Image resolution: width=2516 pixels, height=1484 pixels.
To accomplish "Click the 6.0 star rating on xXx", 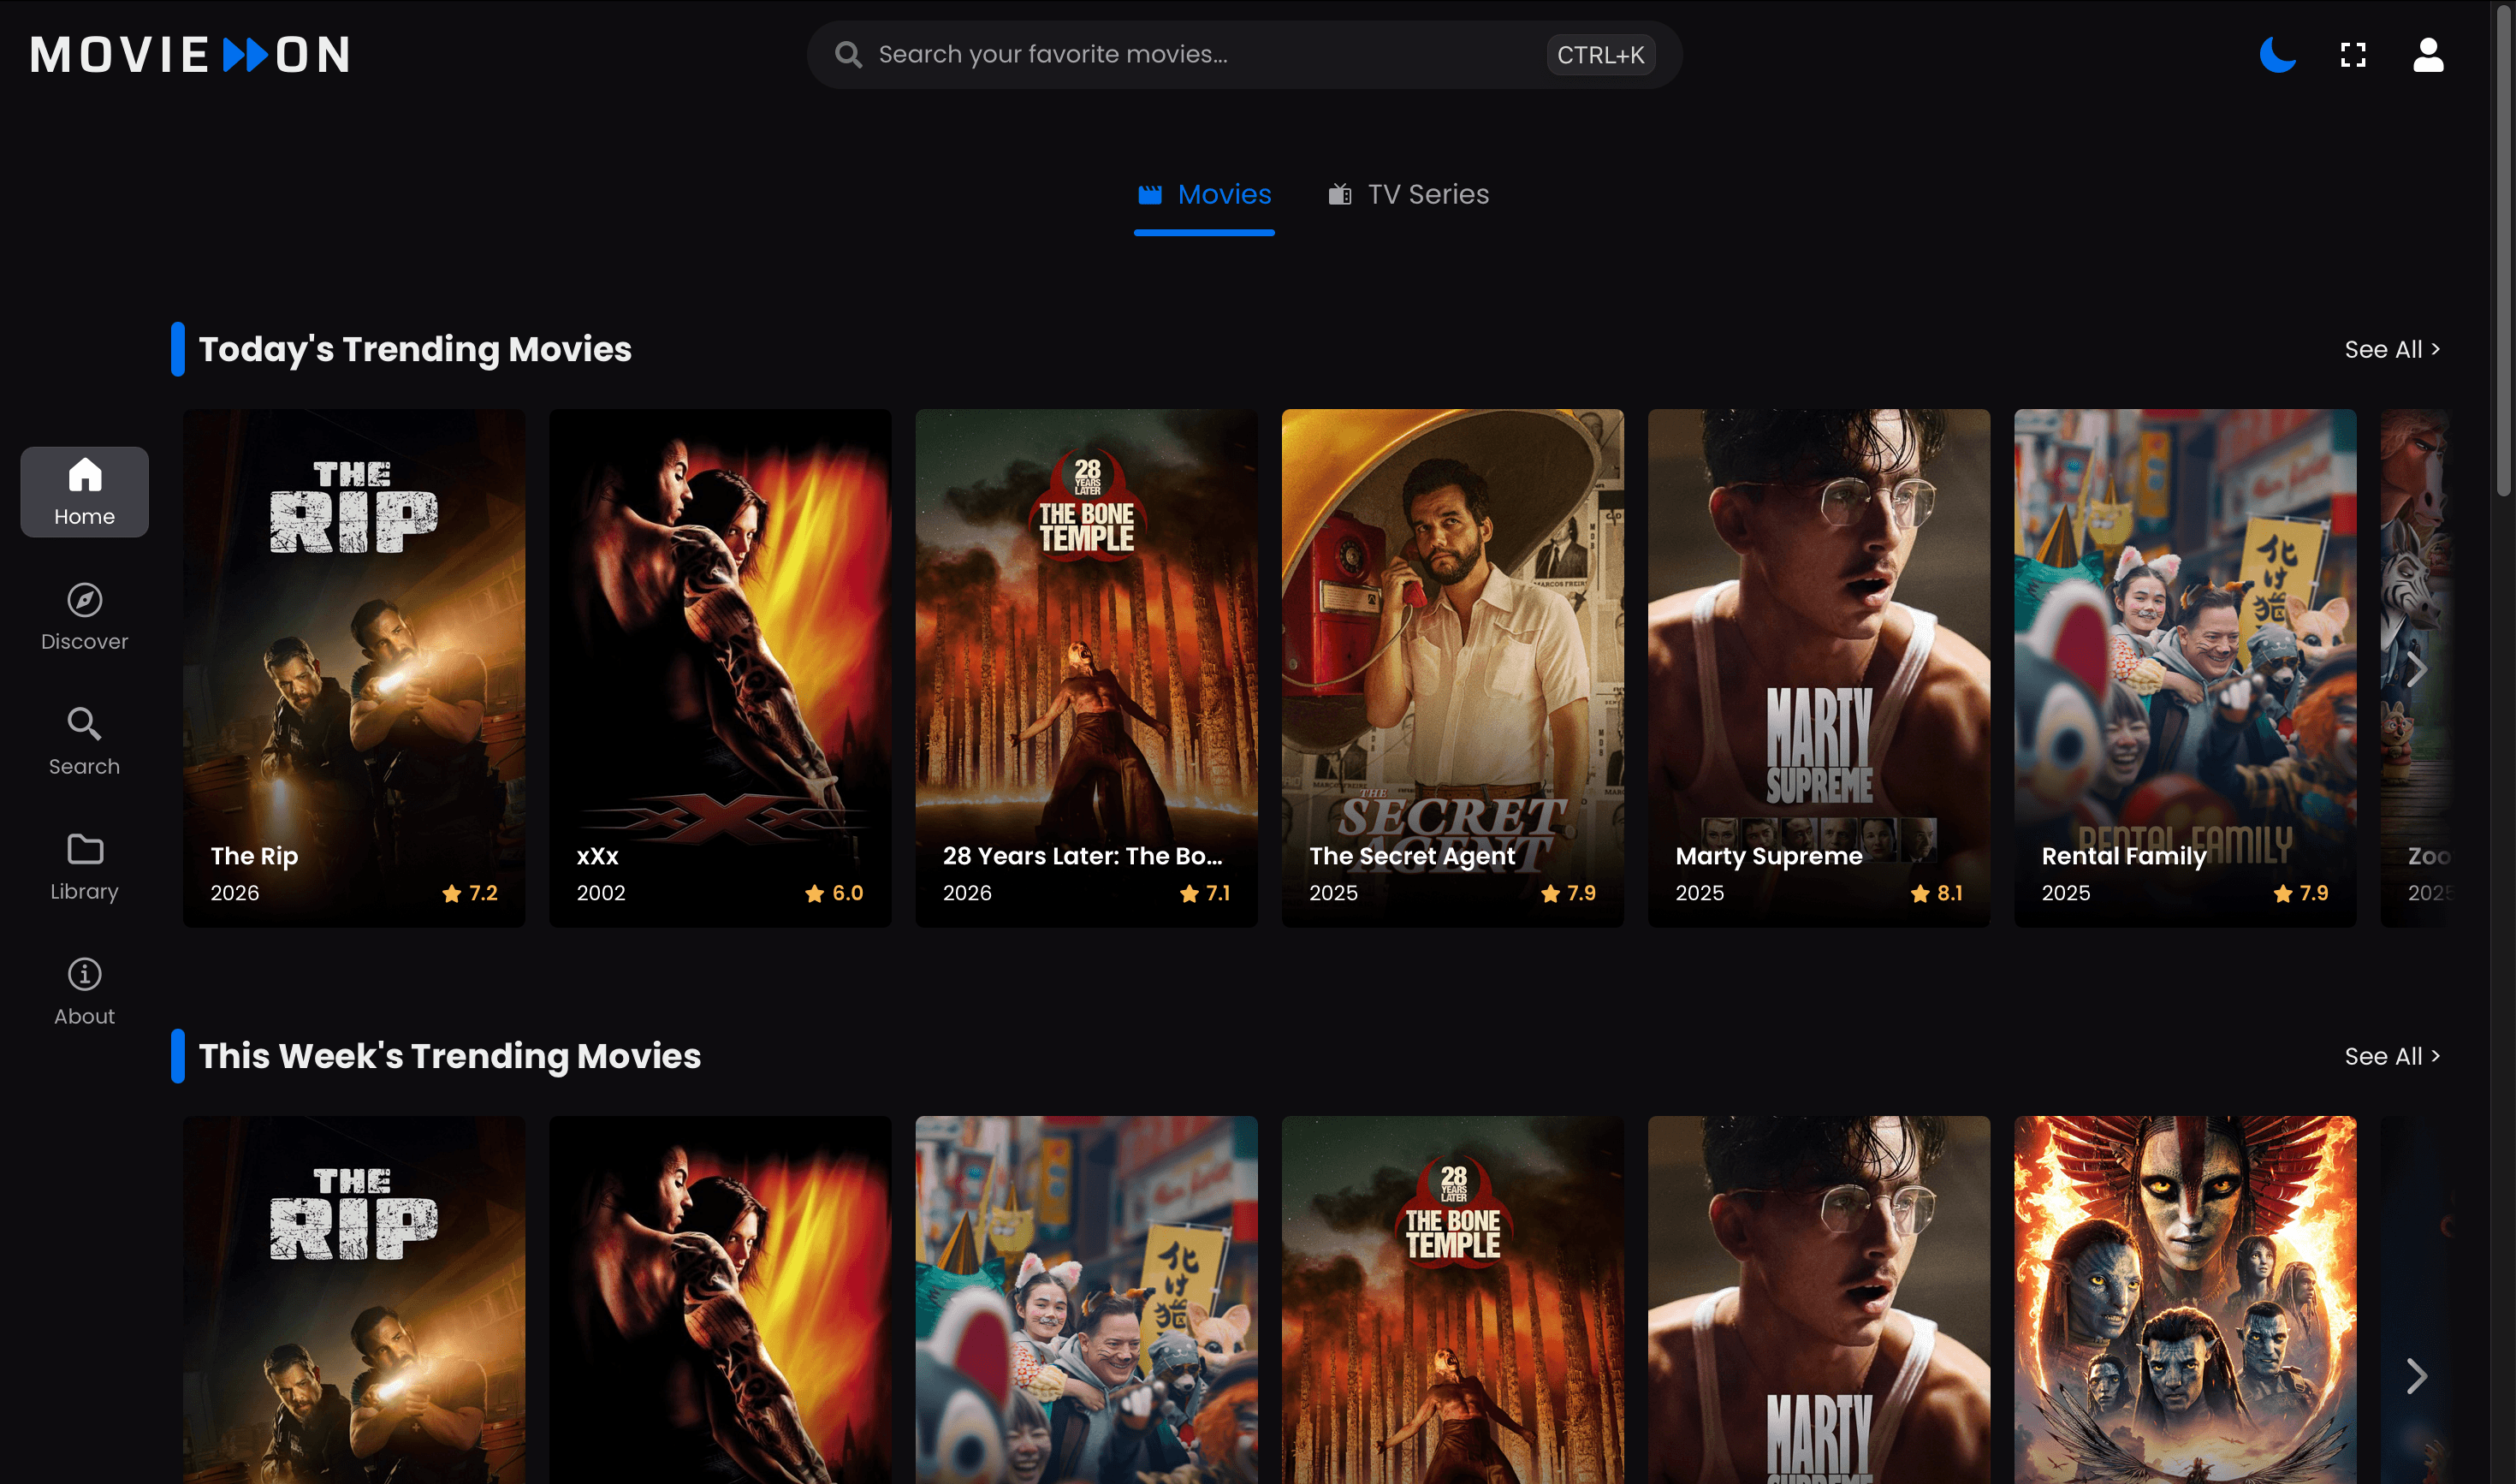I will 834,893.
